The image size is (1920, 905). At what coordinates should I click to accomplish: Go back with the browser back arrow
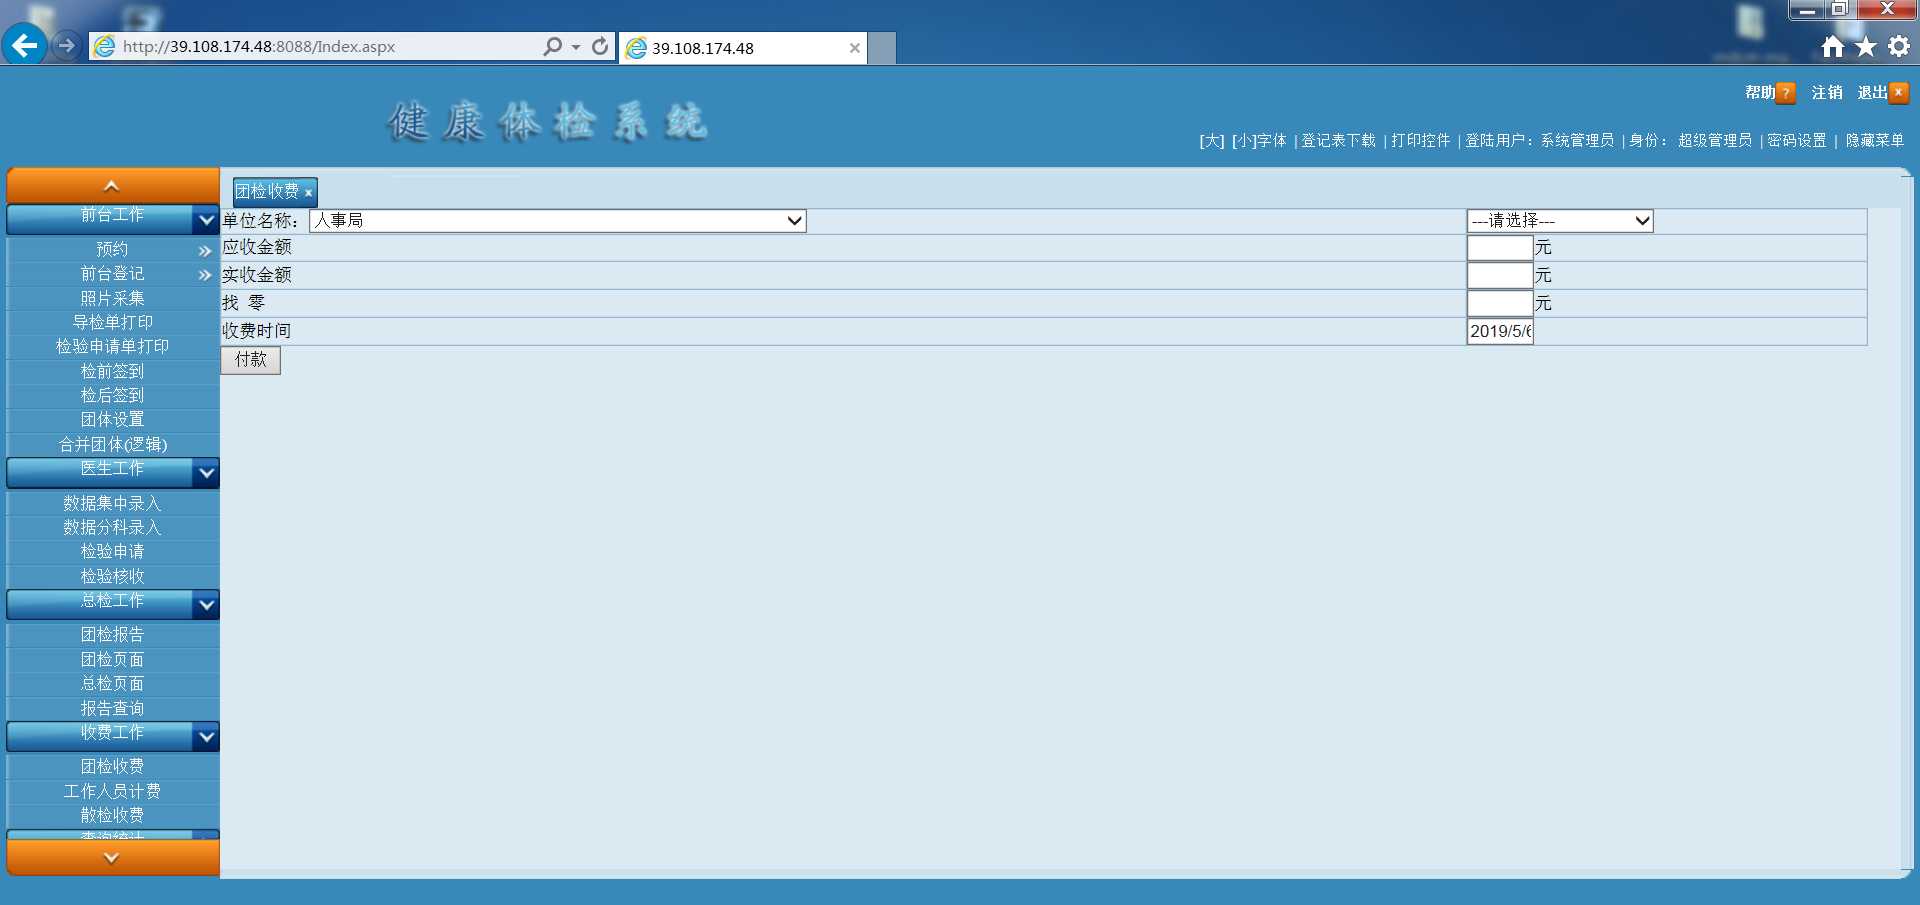tap(24, 45)
